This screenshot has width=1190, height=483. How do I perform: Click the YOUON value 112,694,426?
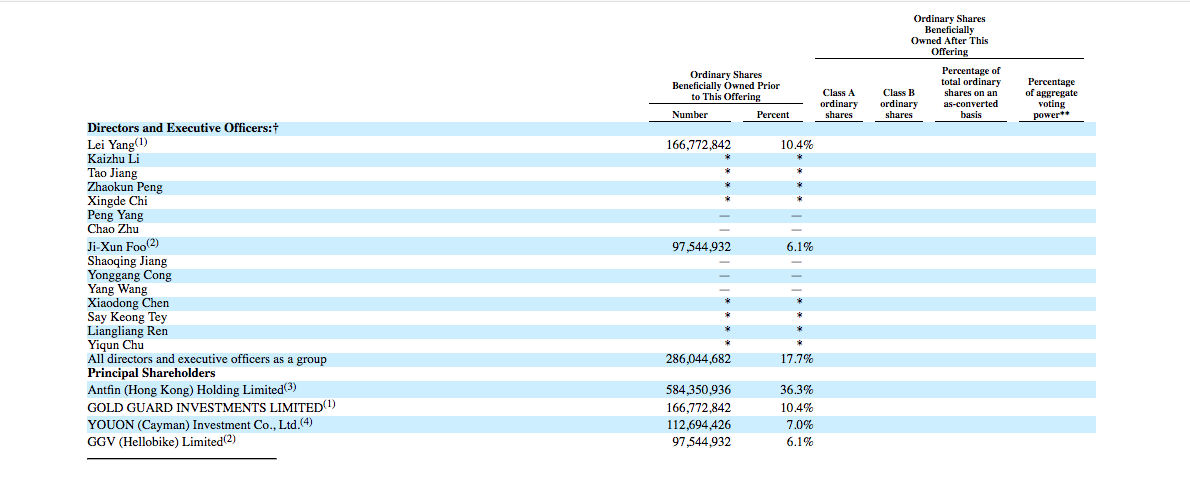(x=698, y=424)
